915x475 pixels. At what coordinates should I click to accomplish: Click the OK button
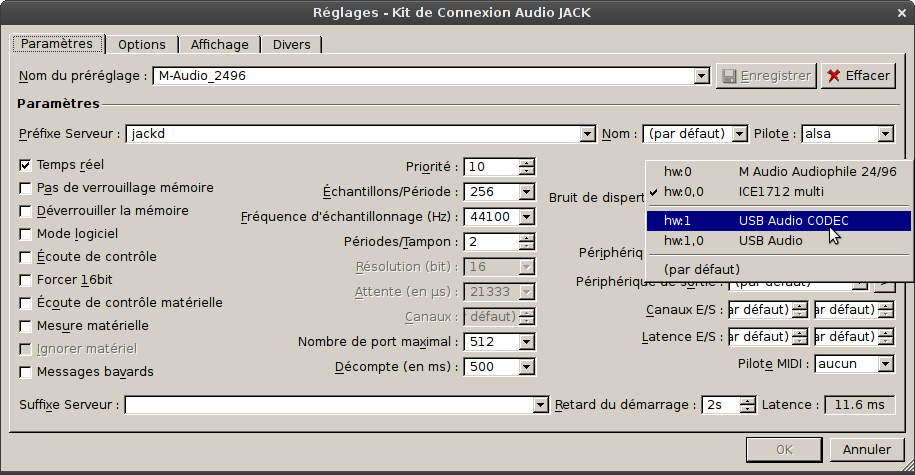tap(784, 450)
